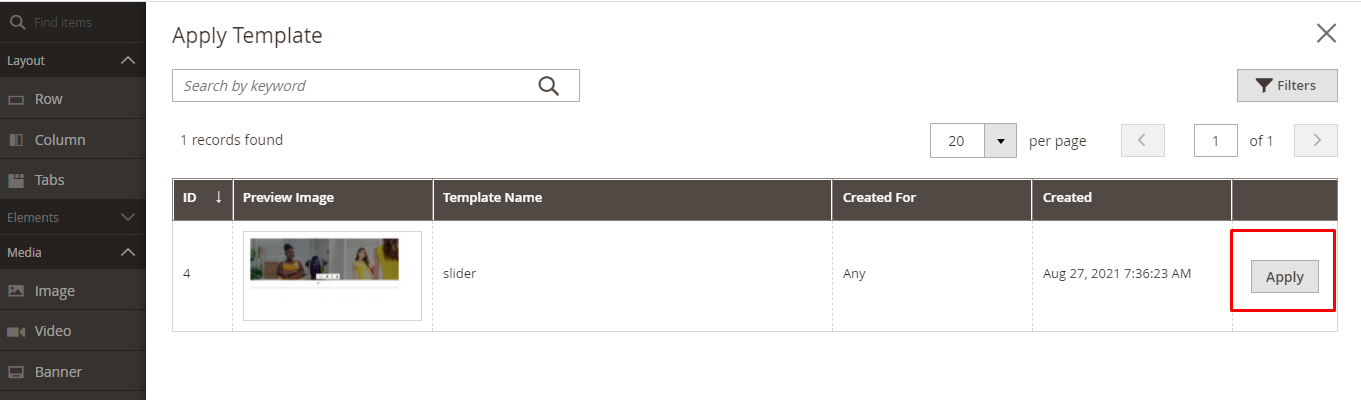The image size is (1361, 400).
Task: Select the Image media icon
Action: click(16, 291)
